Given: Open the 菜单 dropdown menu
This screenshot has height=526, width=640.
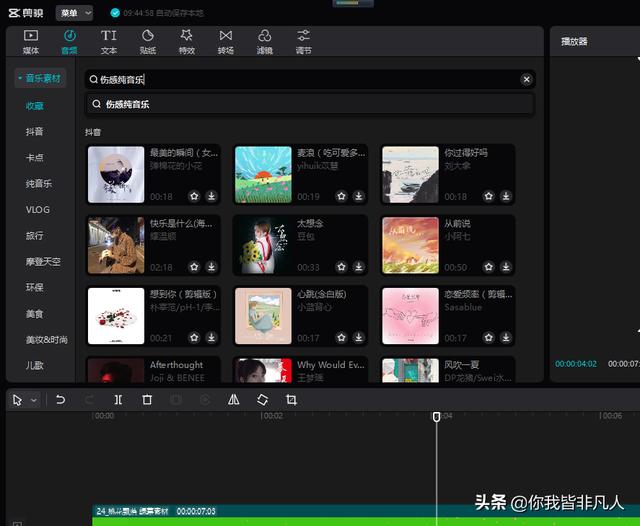Looking at the screenshot, I should pos(74,13).
